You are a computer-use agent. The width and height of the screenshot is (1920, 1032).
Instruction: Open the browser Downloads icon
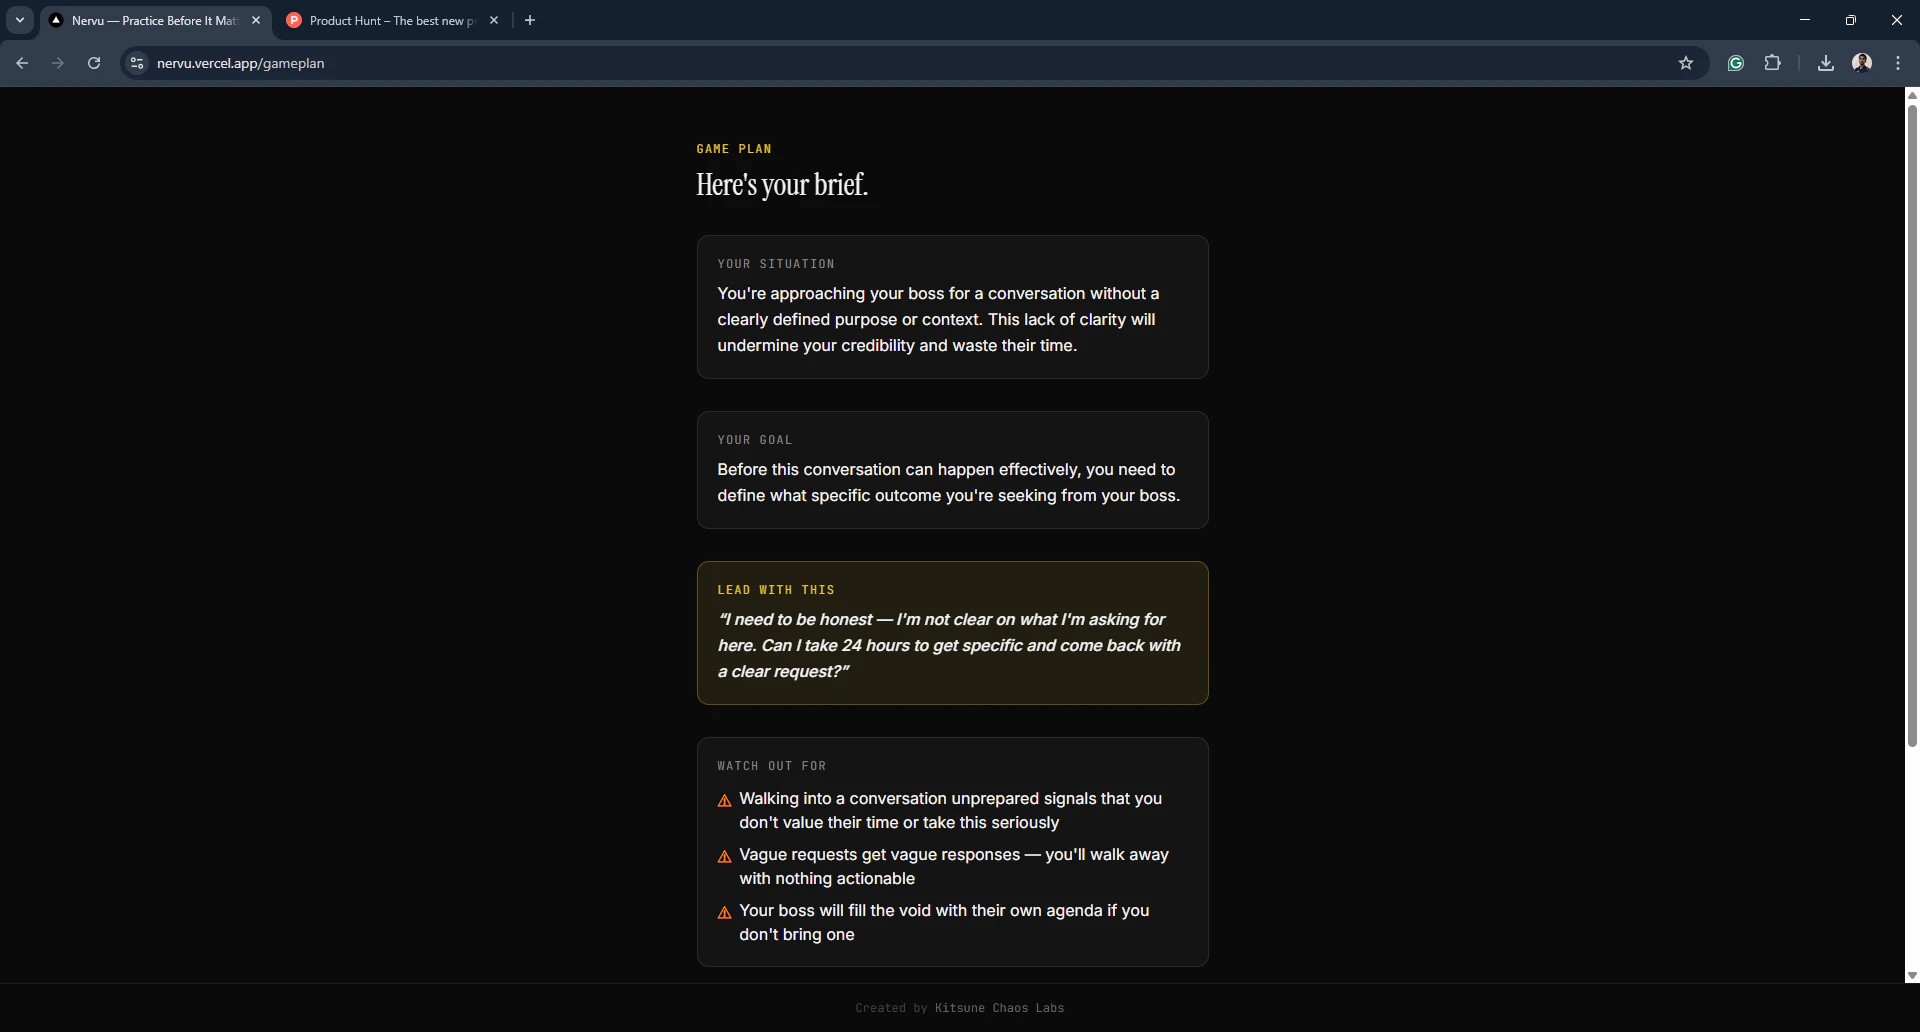click(x=1826, y=63)
